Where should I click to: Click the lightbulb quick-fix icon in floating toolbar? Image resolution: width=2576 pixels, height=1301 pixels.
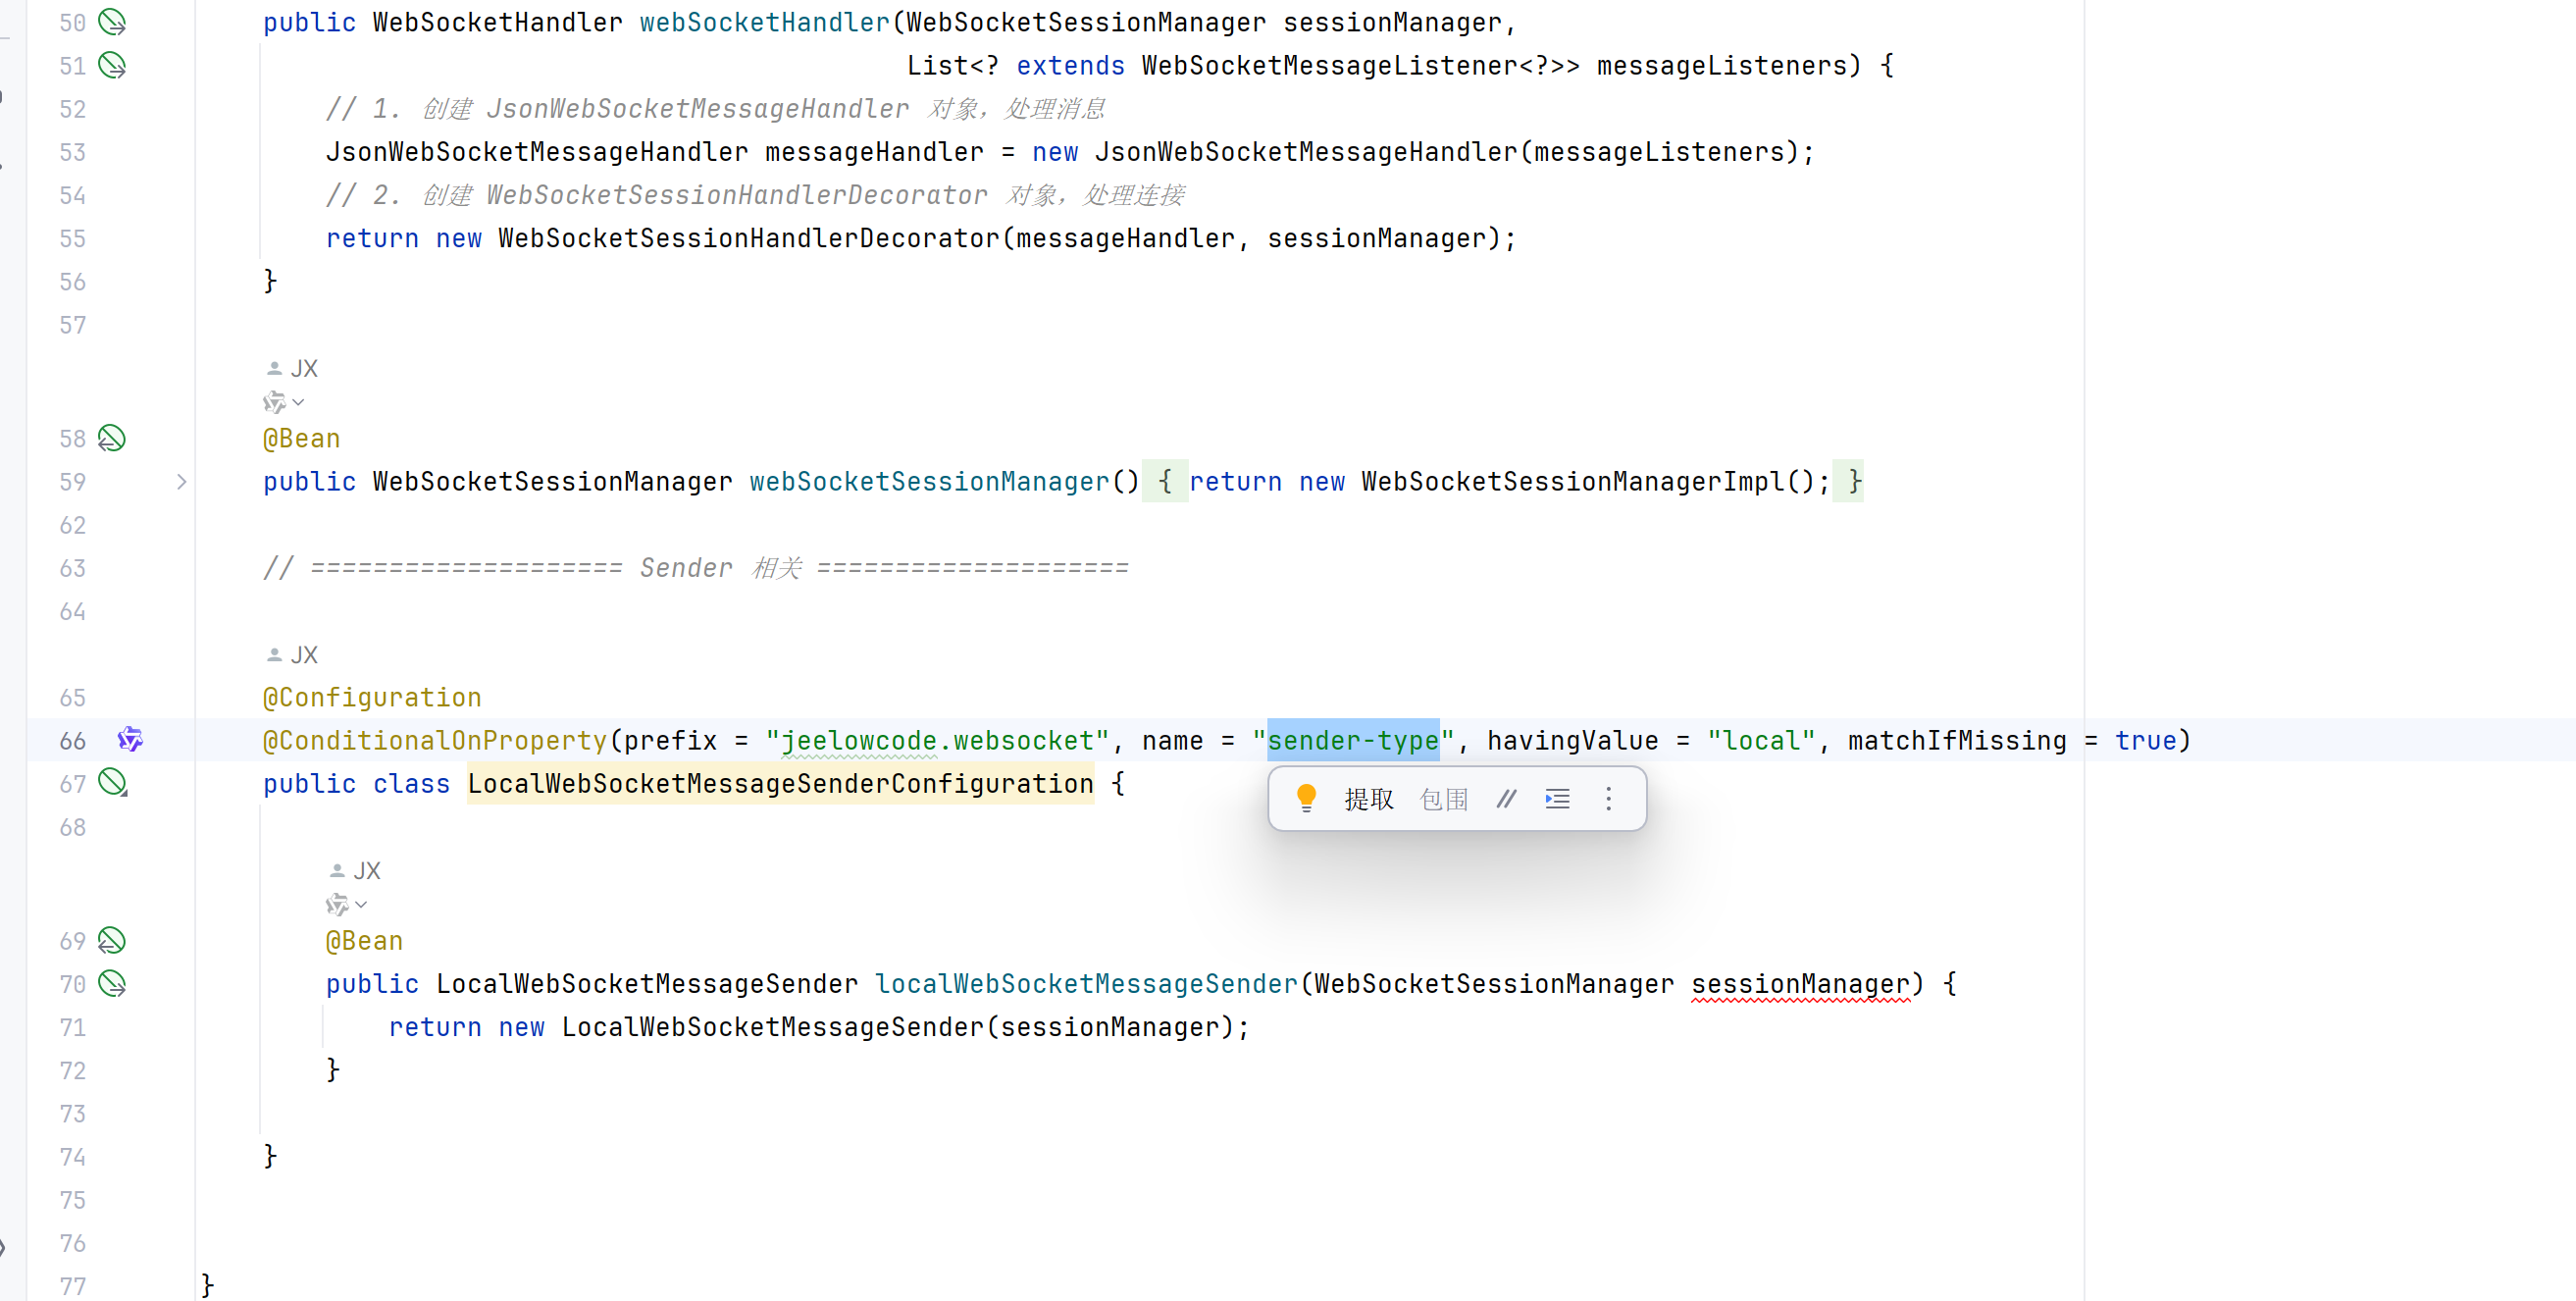1306,798
